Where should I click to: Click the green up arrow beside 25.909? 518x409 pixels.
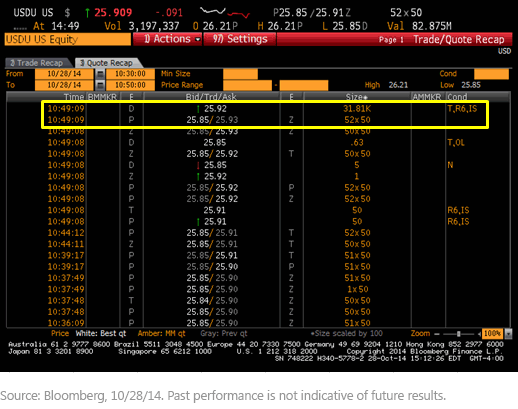[87, 13]
